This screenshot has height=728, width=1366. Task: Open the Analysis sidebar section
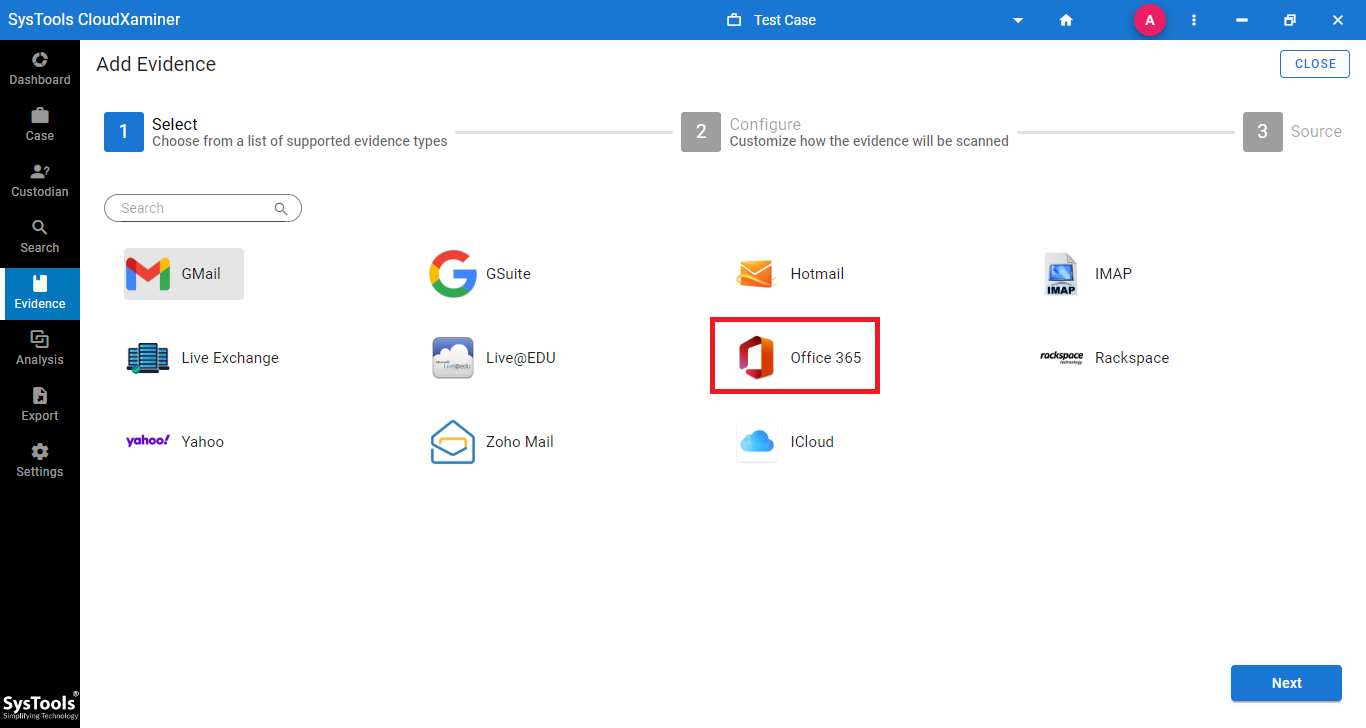(40, 348)
